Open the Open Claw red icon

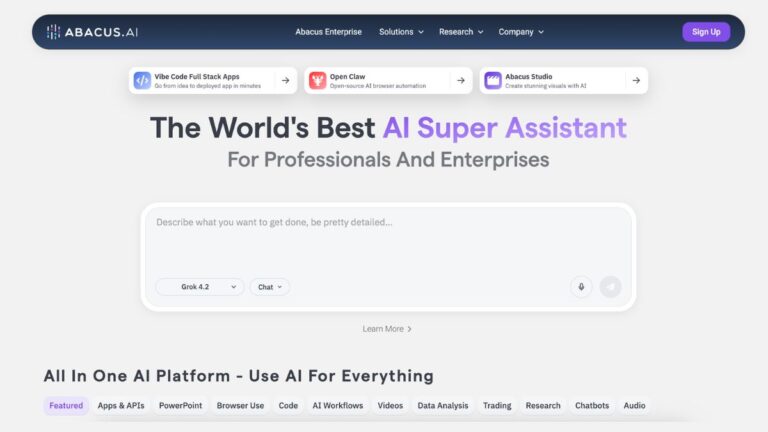tap(317, 80)
